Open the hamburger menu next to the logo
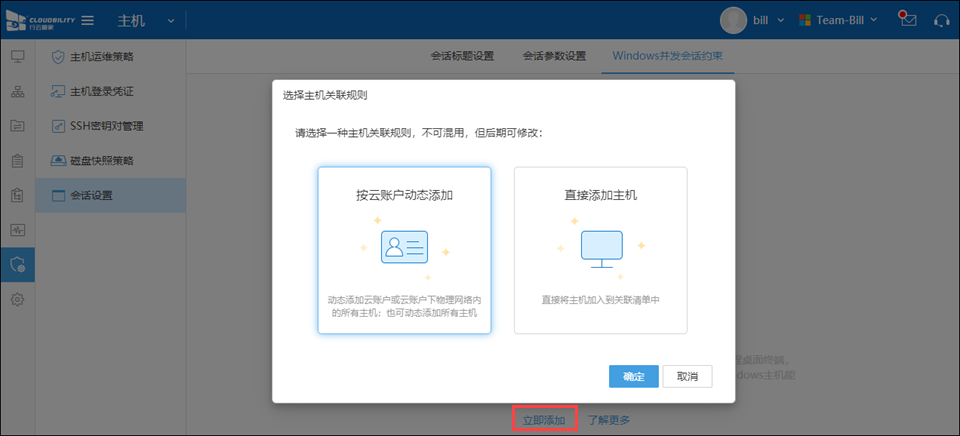960x436 pixels. [x=88, y=20]
